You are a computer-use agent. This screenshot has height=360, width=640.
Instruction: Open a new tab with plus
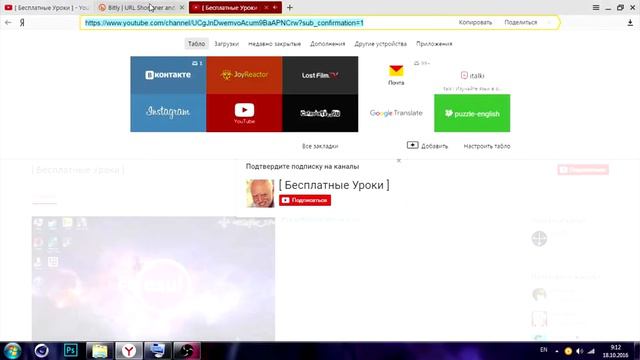coord(290,7)
